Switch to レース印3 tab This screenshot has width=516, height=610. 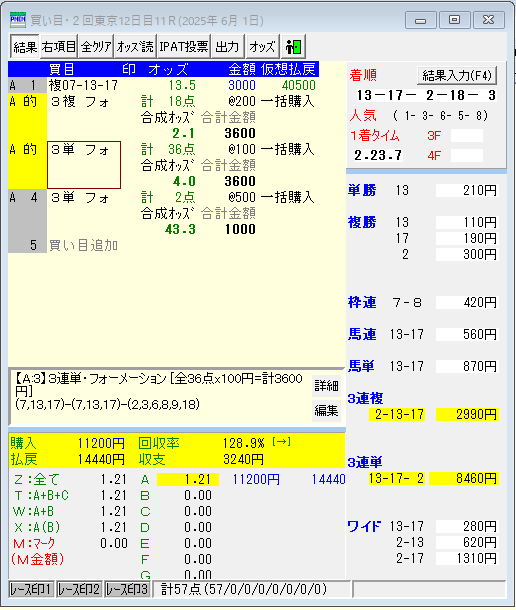point(127,589)
